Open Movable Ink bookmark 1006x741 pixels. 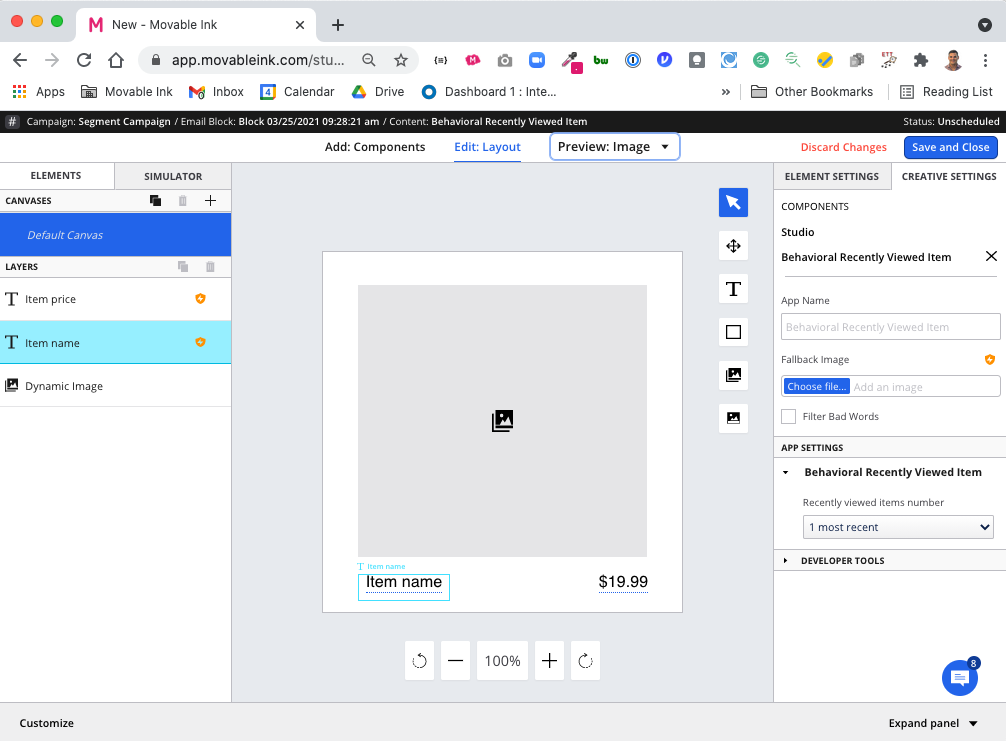[127, 92]
